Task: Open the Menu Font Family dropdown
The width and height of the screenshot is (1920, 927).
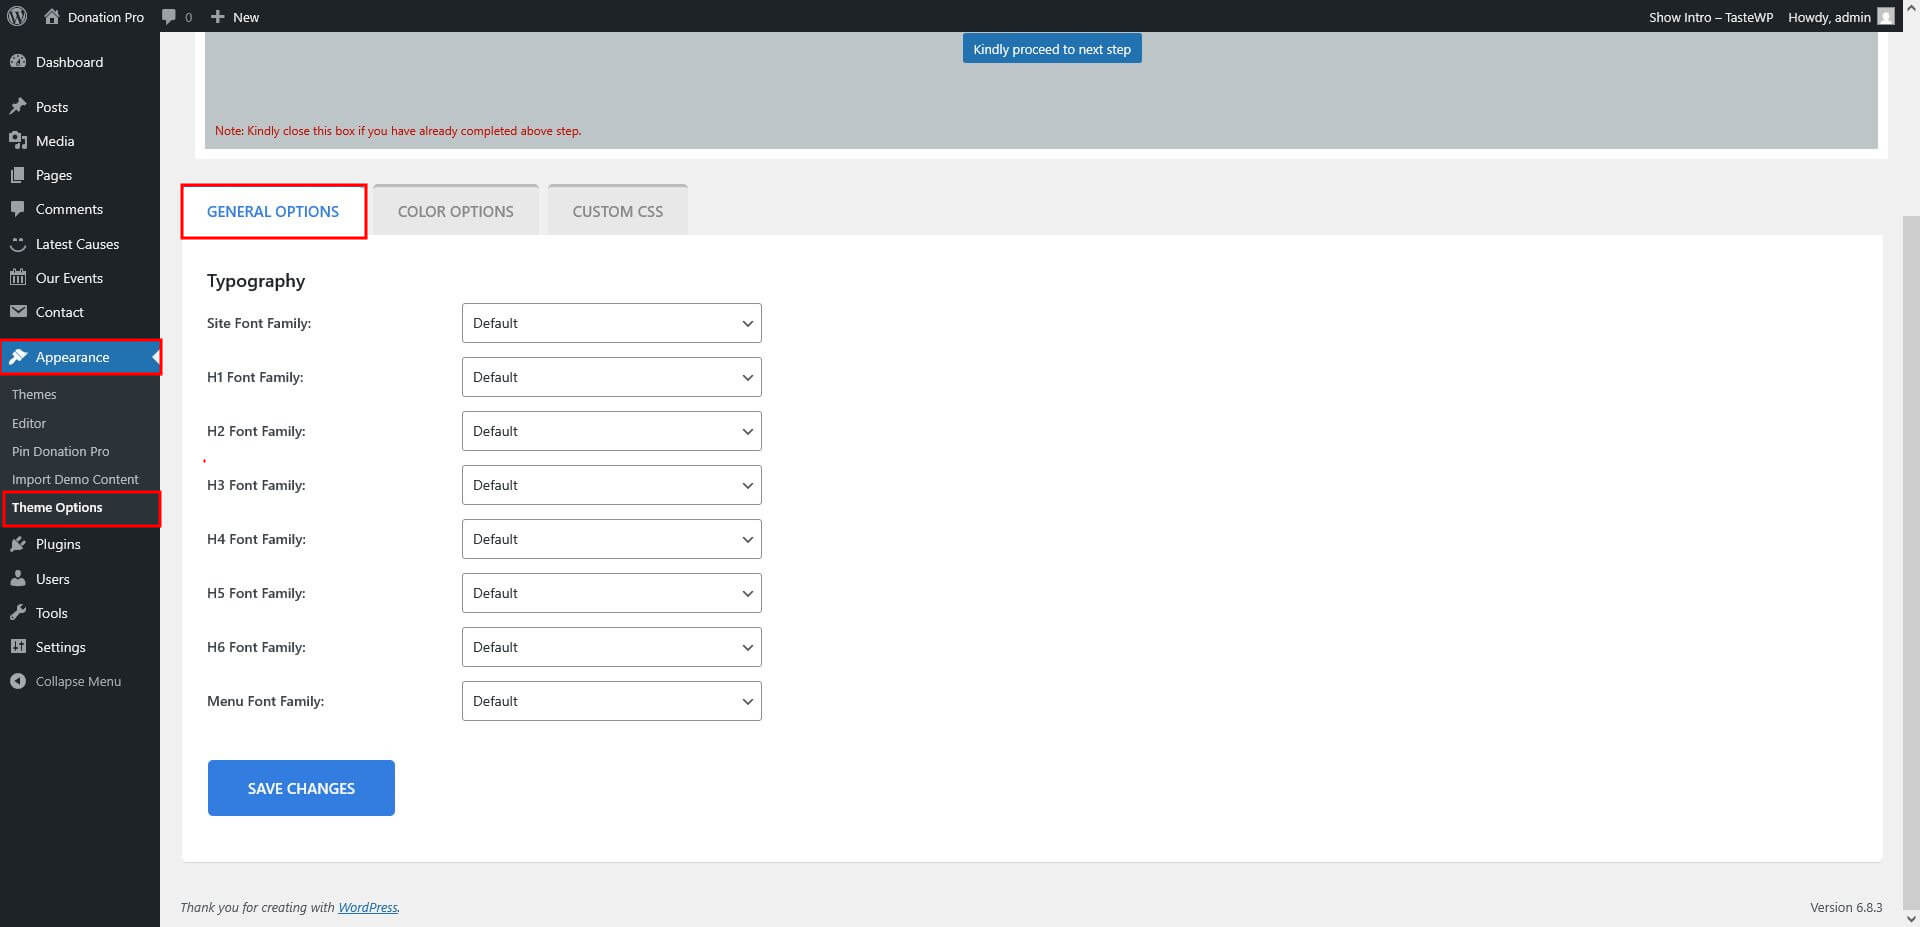Action: point(611,701)
